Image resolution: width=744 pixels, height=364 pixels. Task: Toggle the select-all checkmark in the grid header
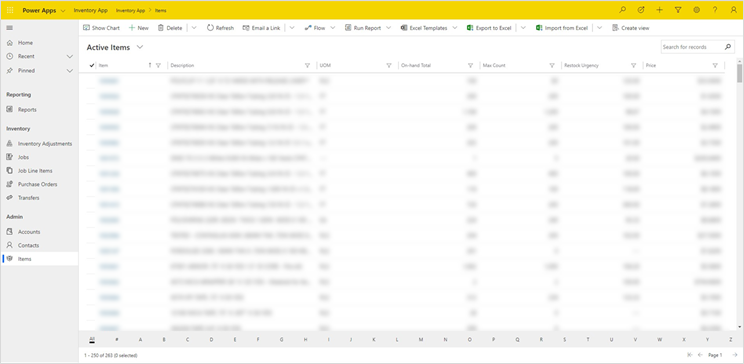pos(92,65)
